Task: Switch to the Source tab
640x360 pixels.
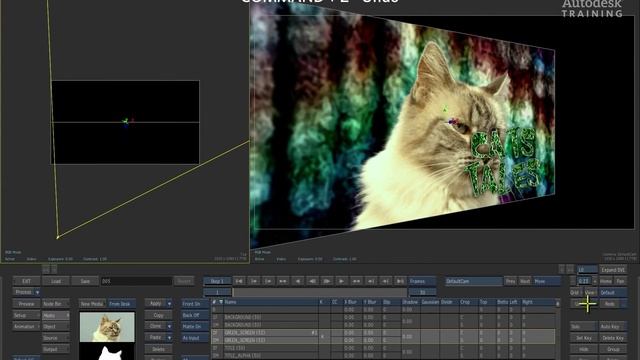Action: click(x=56, y=338)
